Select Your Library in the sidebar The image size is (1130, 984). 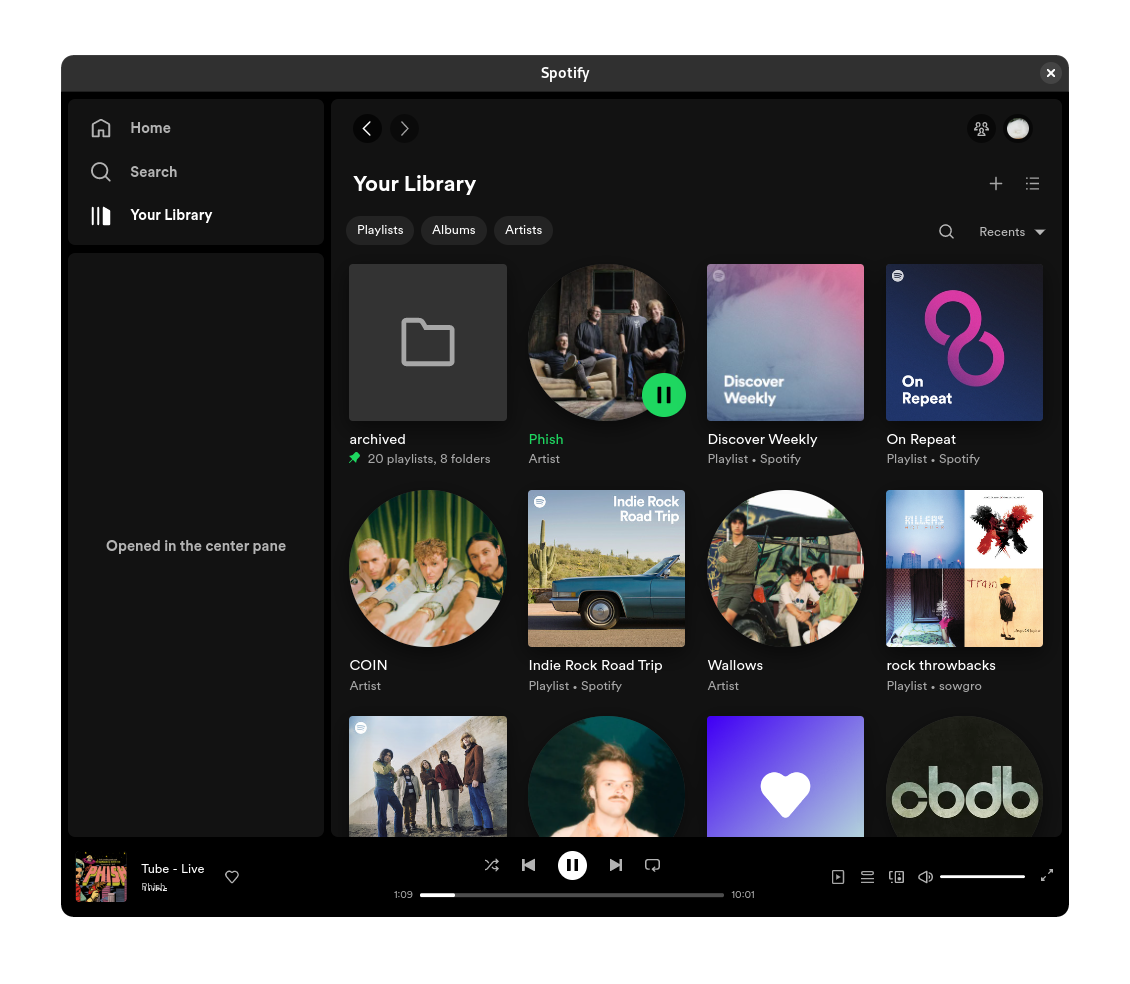coord(152,215)
